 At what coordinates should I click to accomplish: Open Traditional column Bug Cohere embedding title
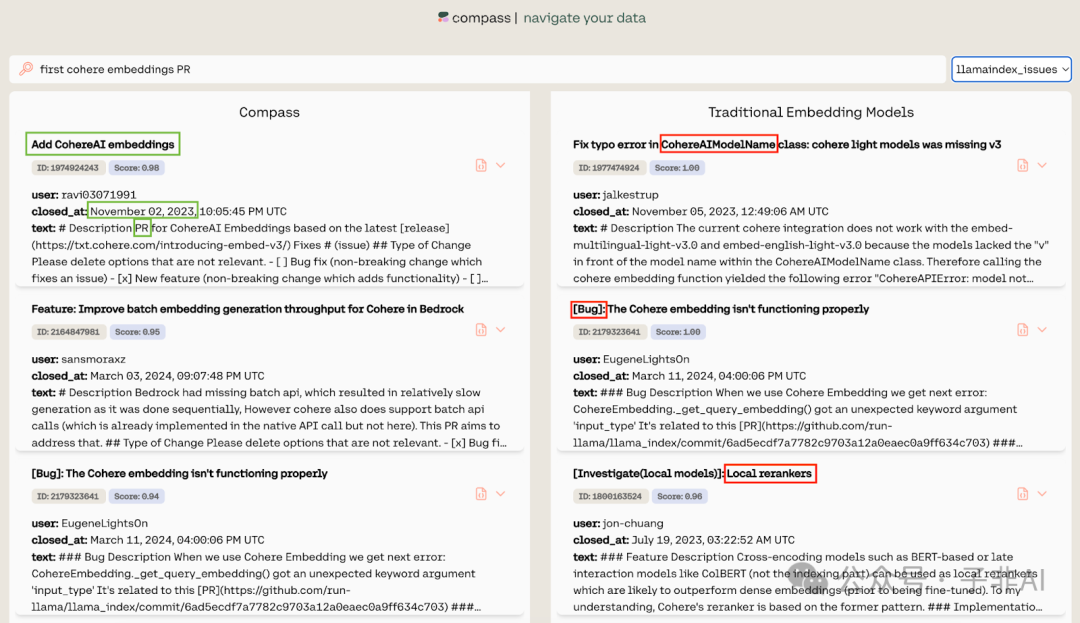(720, 308)
